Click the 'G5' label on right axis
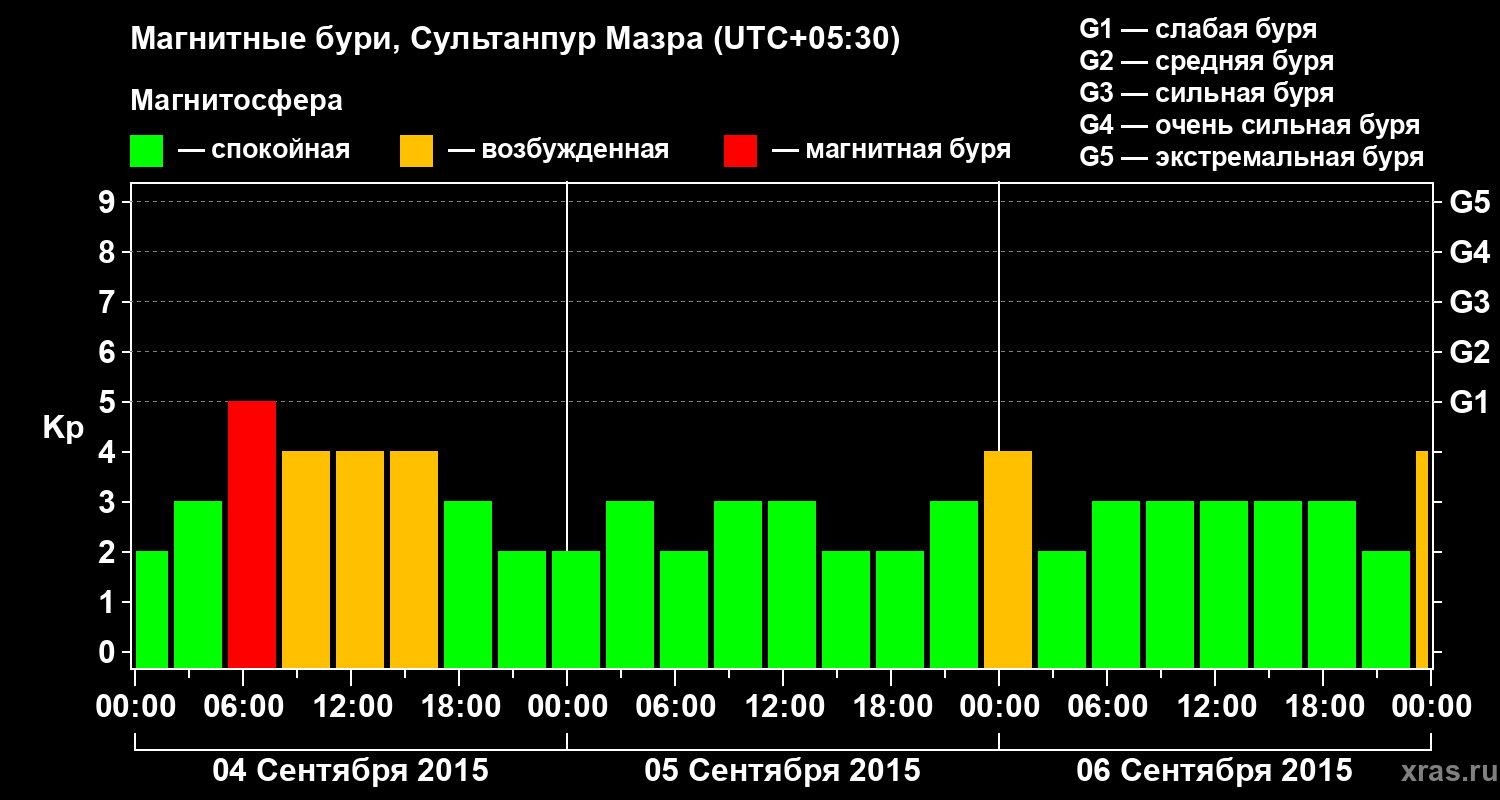 (x=1469, y=202)
